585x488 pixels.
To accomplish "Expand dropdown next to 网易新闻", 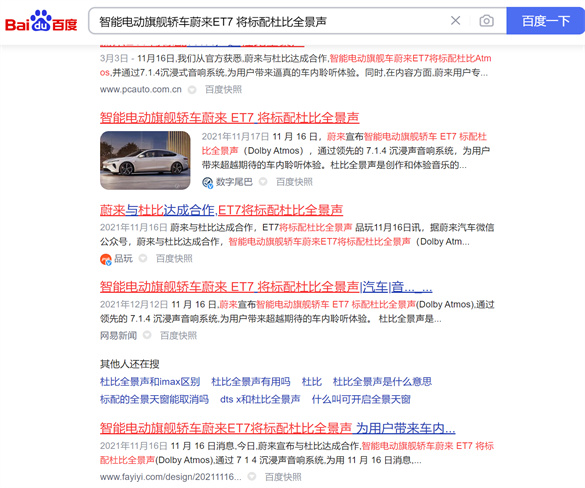I will tap(147, 335).
